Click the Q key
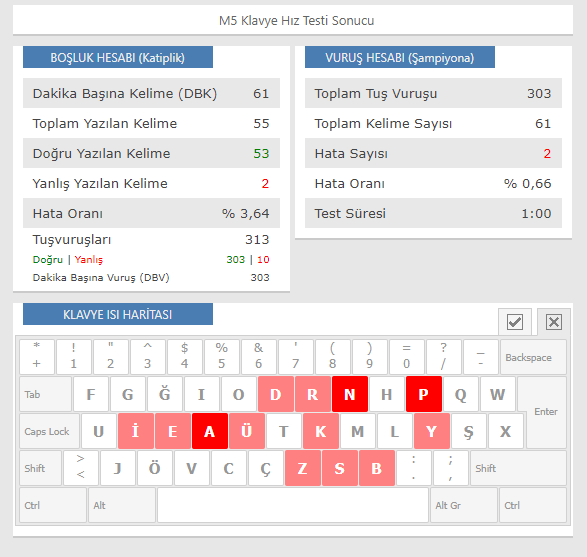 pyautogui.click(x=461, y=394)
